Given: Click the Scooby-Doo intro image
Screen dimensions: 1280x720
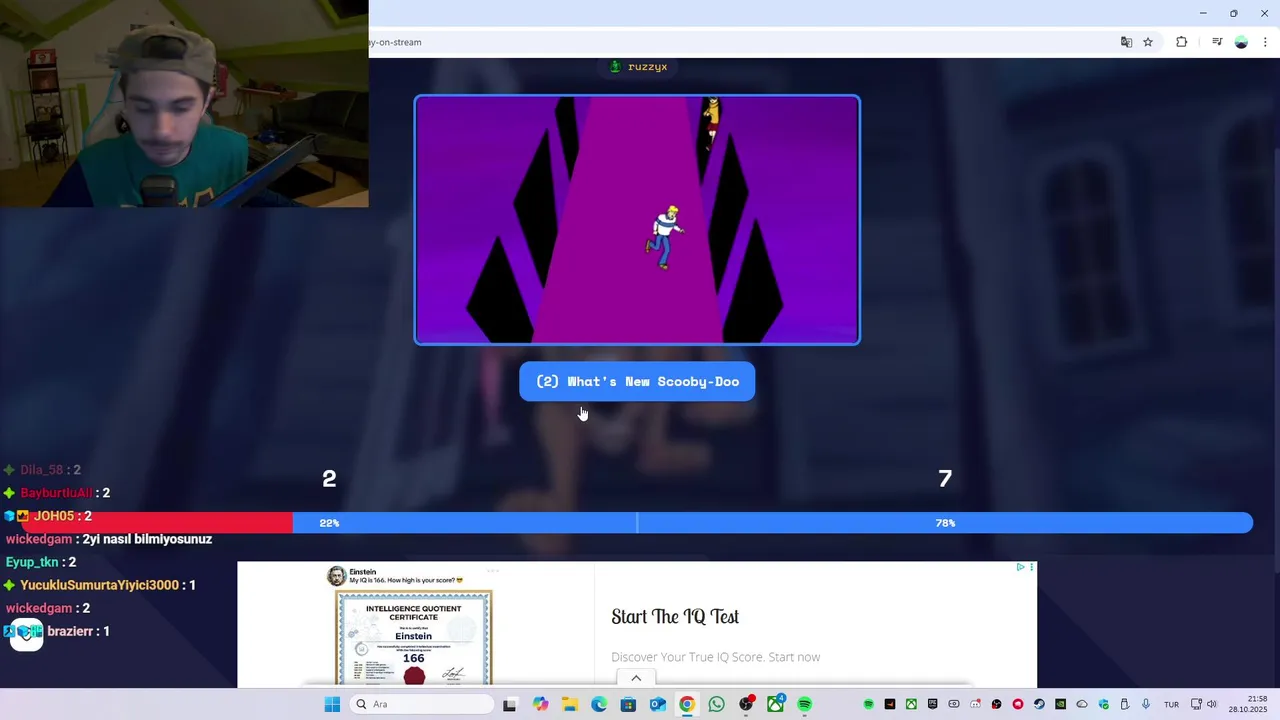Looking at the screenshot, I should 637,220.
